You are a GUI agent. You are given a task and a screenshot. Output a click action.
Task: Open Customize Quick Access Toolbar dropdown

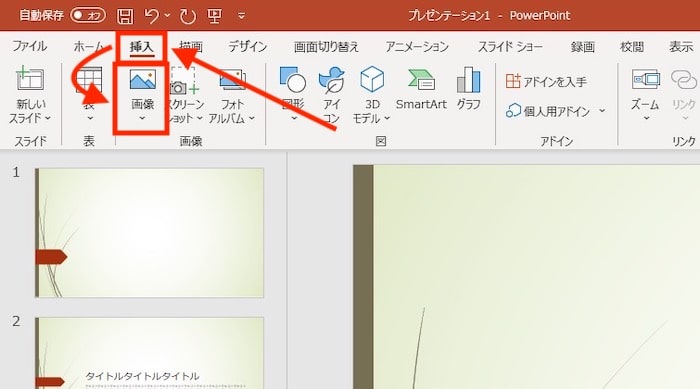pyautogui.click(x=242, y=16)
